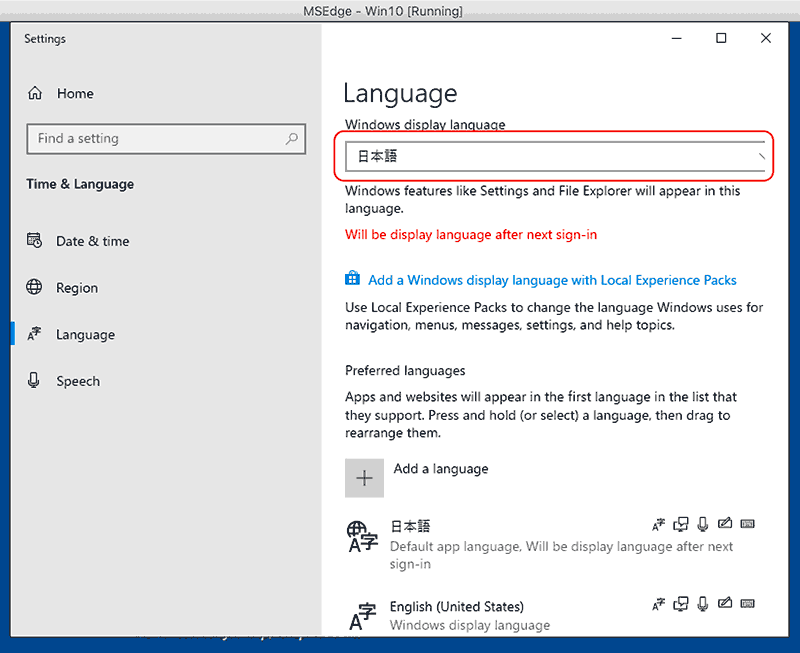Click the Home icon in the sidebar
The image size is (800, 653).
pos(35,94)
